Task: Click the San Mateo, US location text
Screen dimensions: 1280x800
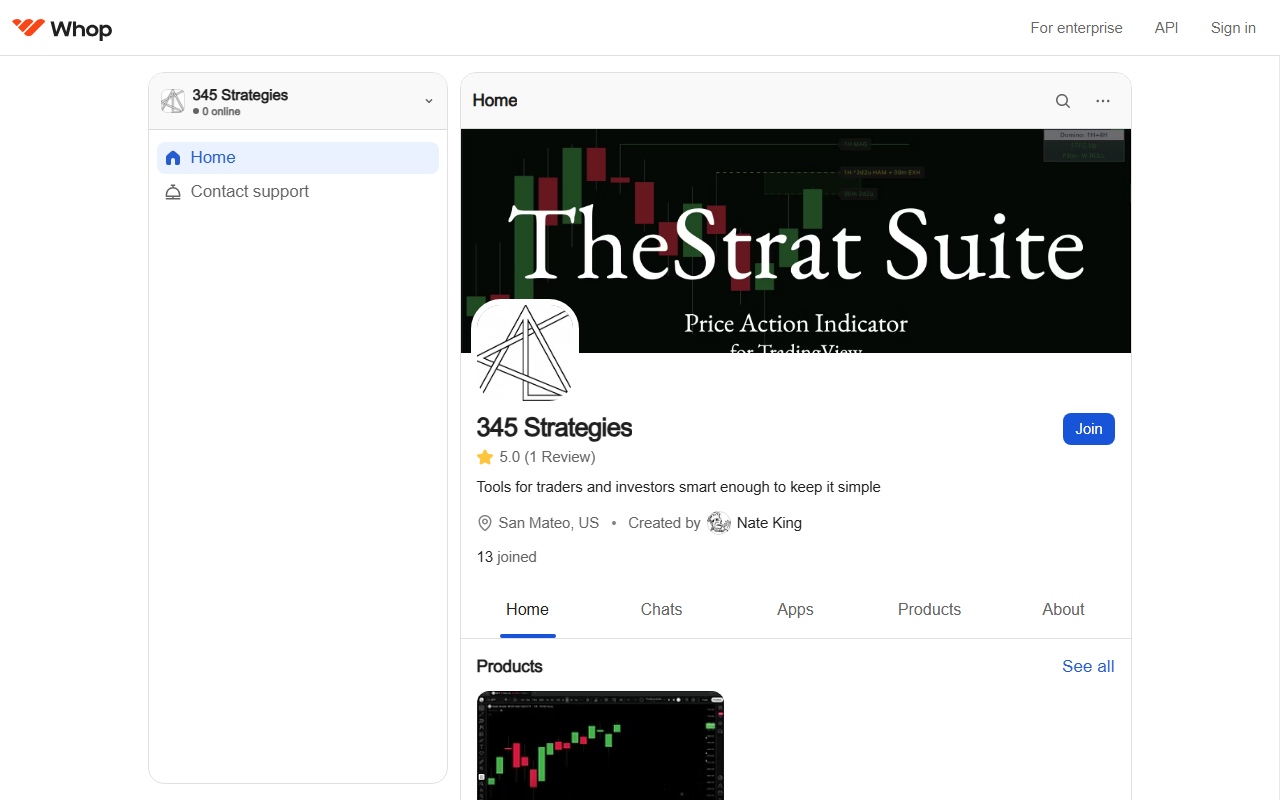Action: coord(549,523)
